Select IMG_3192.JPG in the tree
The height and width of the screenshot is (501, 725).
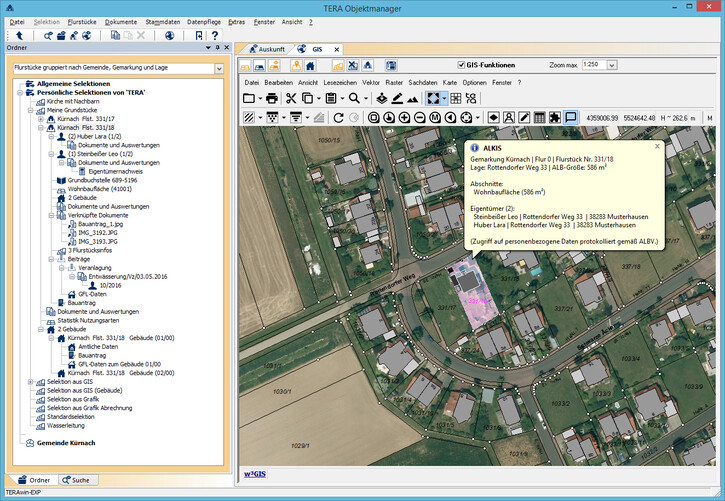click(97, 233)
